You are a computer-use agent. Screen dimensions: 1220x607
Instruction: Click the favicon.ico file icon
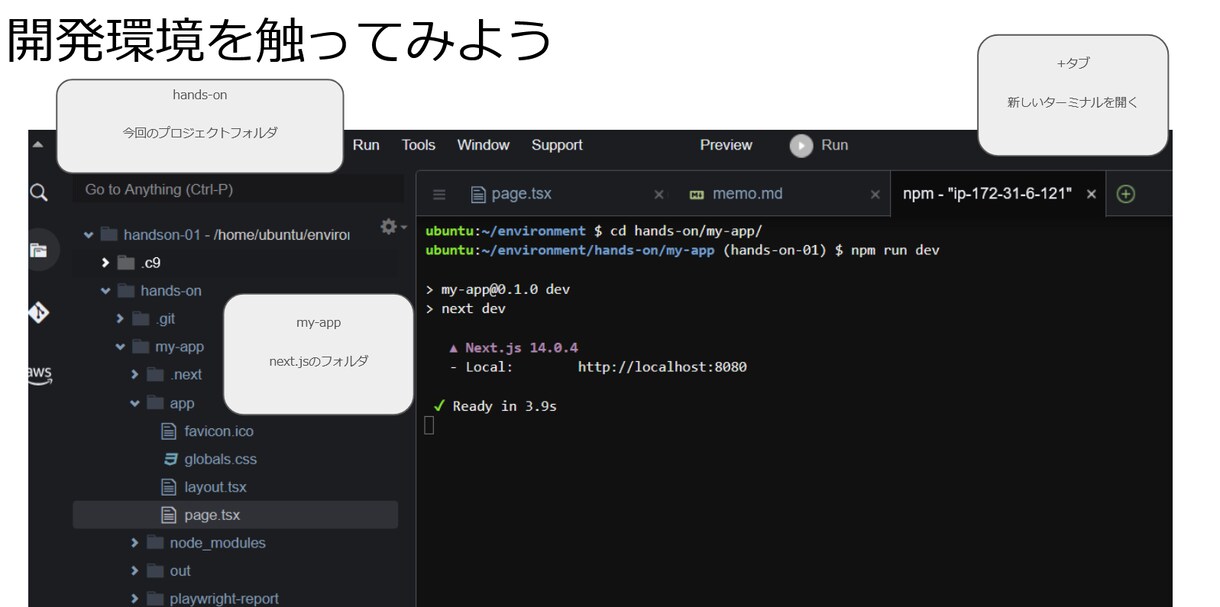tap(169, 431)
